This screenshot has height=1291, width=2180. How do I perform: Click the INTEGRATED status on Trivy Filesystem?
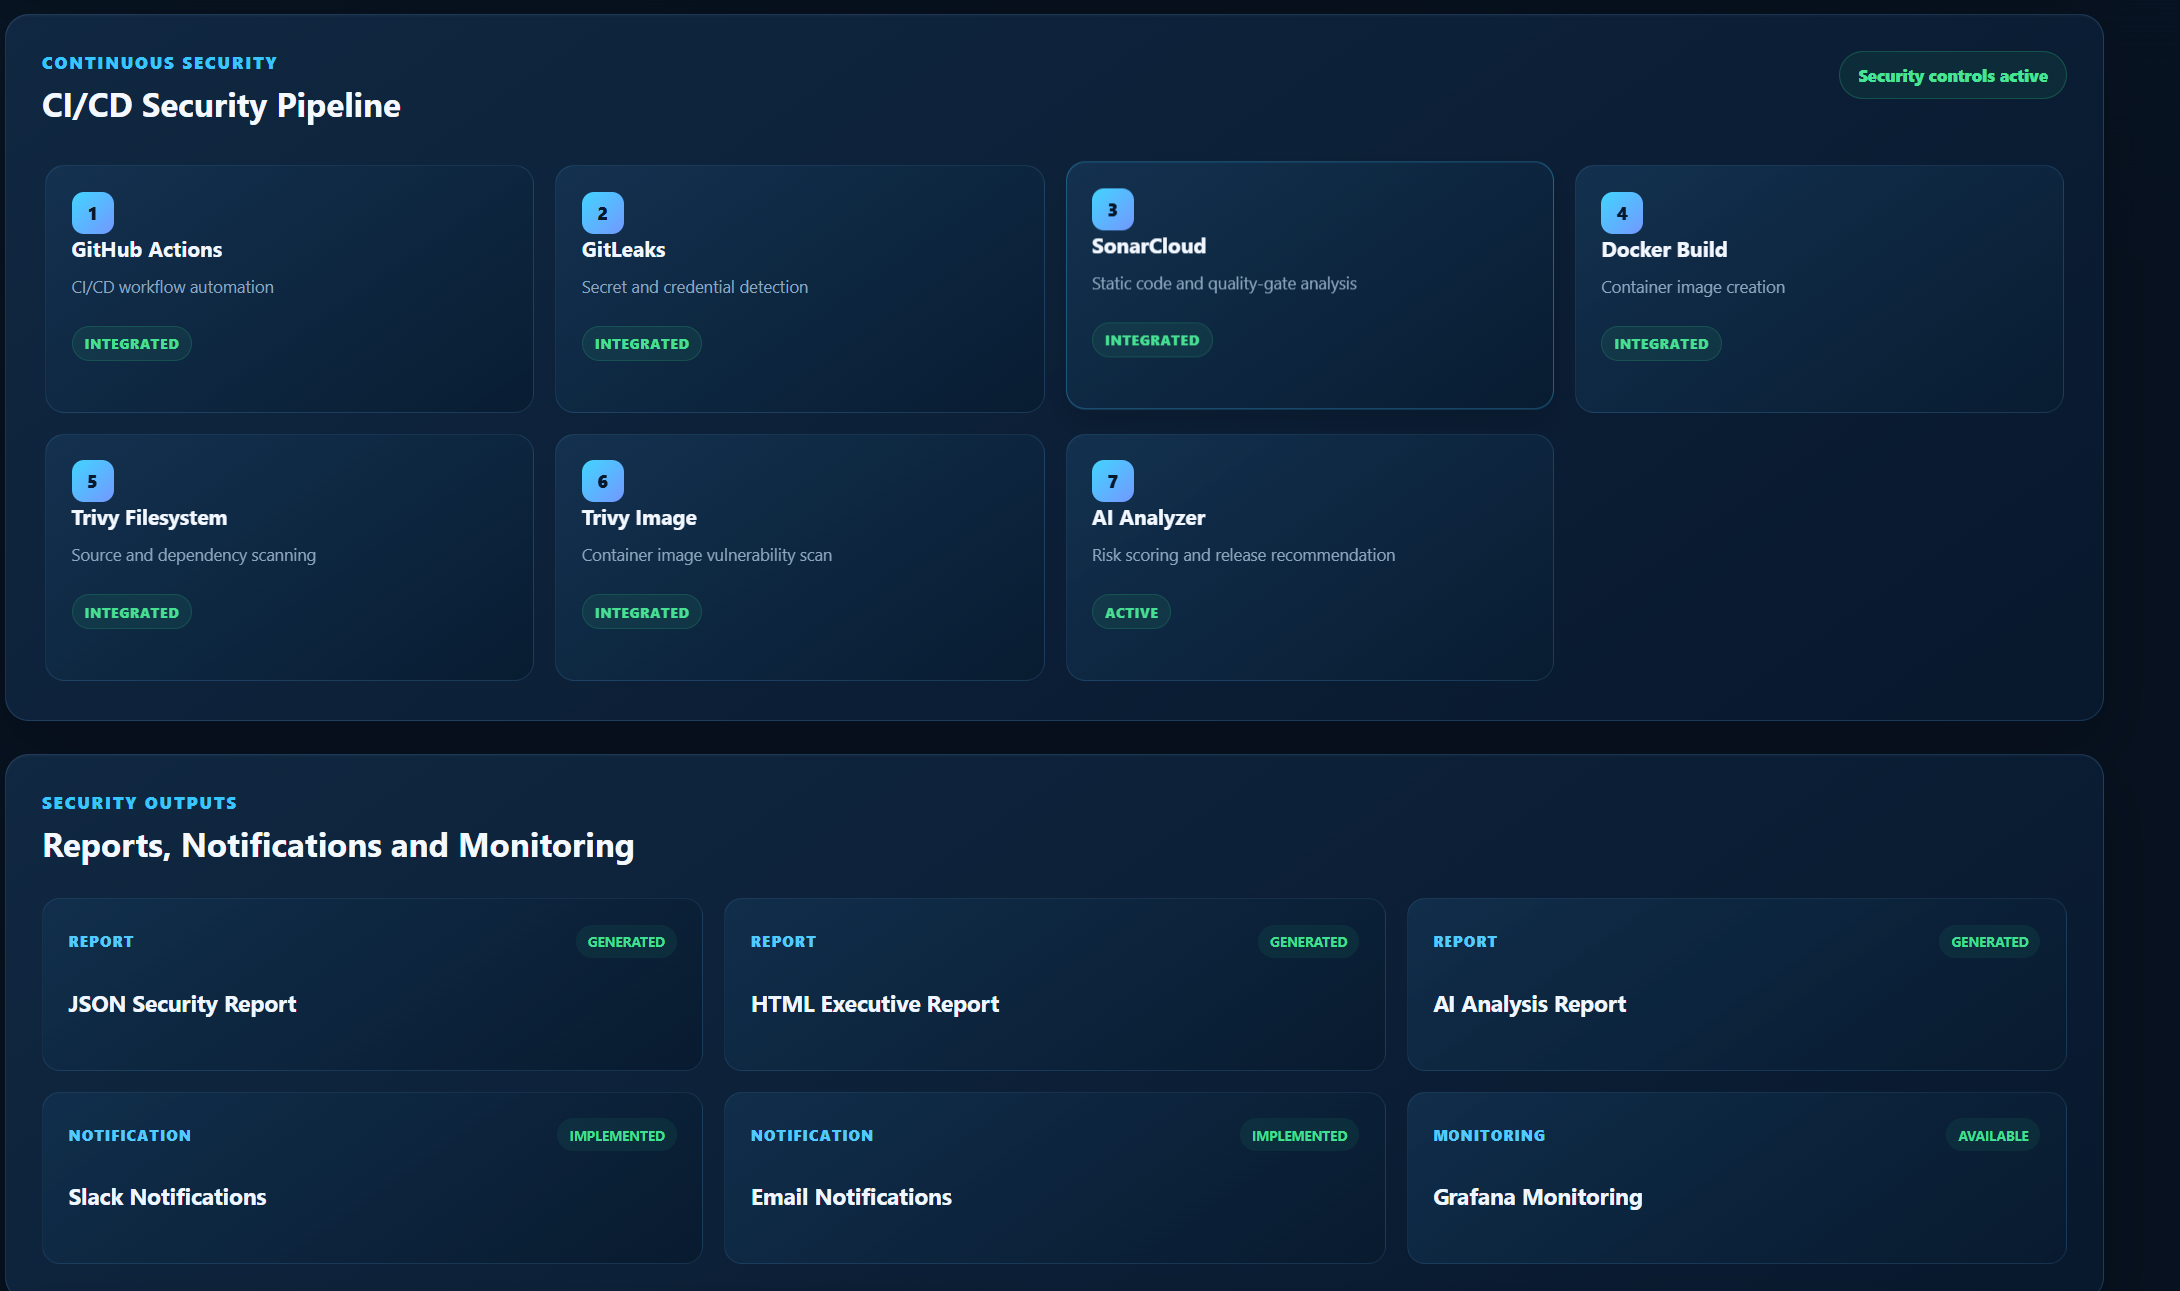(x=132, y=612)
